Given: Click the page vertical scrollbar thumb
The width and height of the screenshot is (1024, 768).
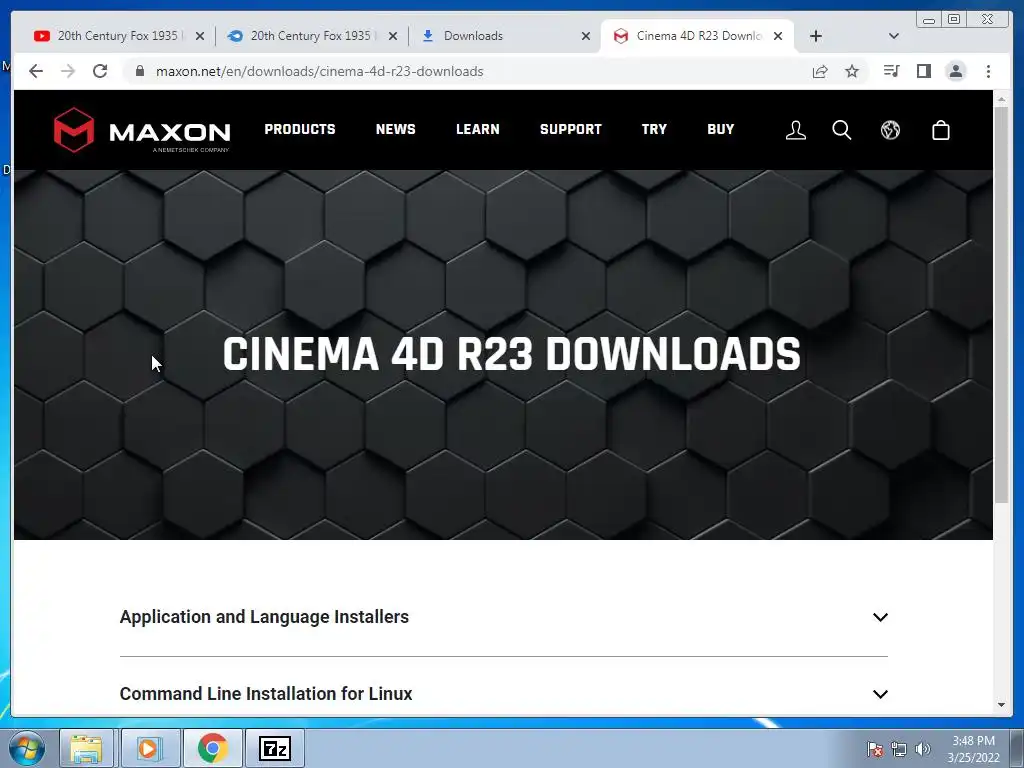Looking at the screenshot, I should [1001, 304].
